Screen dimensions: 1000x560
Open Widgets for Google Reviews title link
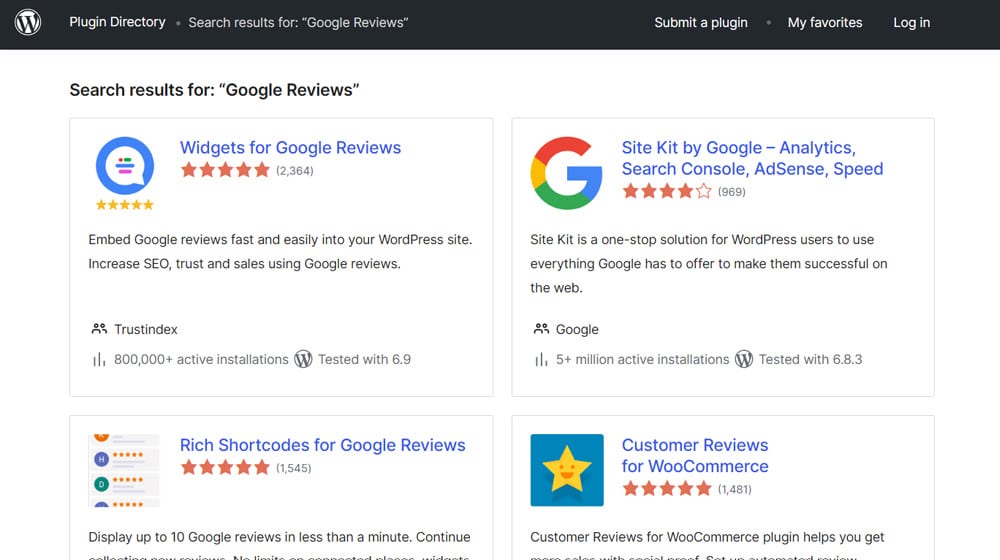click(x=290, y=147)
